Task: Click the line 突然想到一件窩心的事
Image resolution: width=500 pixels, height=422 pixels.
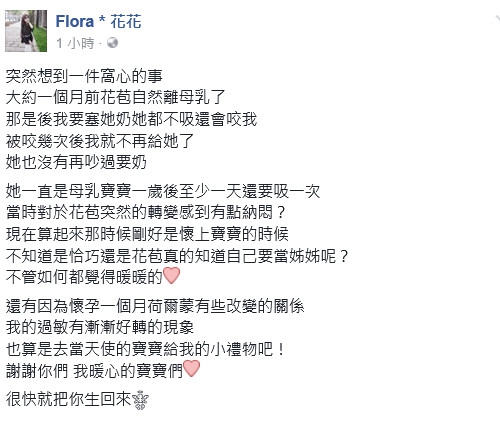Action: [84, 76]
